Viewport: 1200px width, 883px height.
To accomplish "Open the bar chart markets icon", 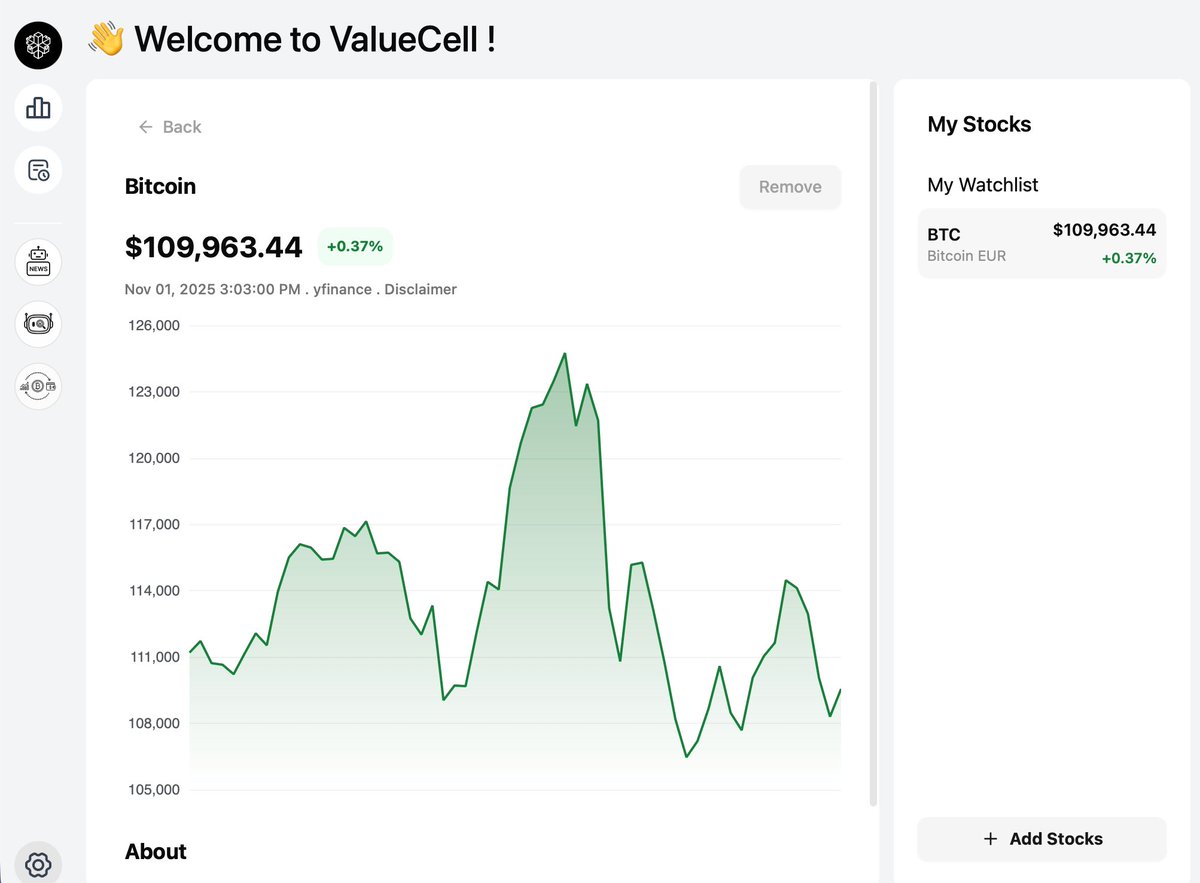I will pos(37,108).
